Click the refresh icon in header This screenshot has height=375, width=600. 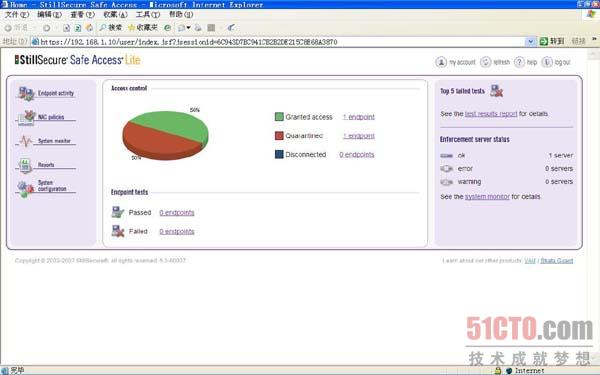point(486,62)
